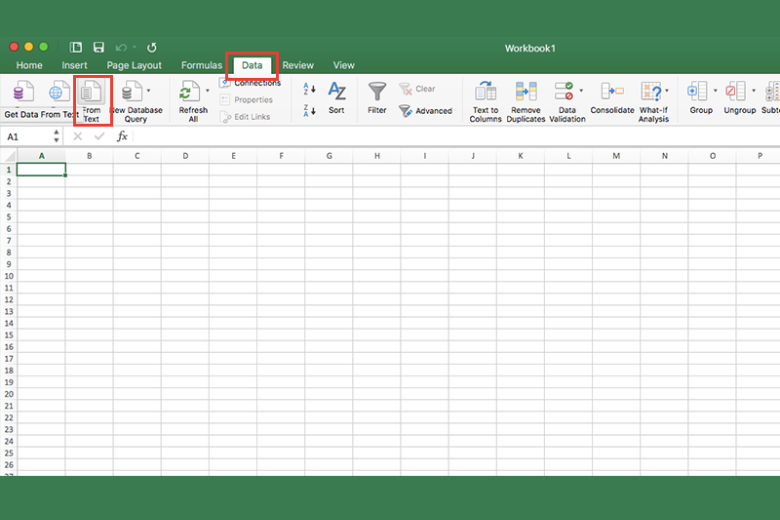The width and height of the screenshot is (780, 520).
Task: Click Text to Columns
Action: tap(486, 102)
